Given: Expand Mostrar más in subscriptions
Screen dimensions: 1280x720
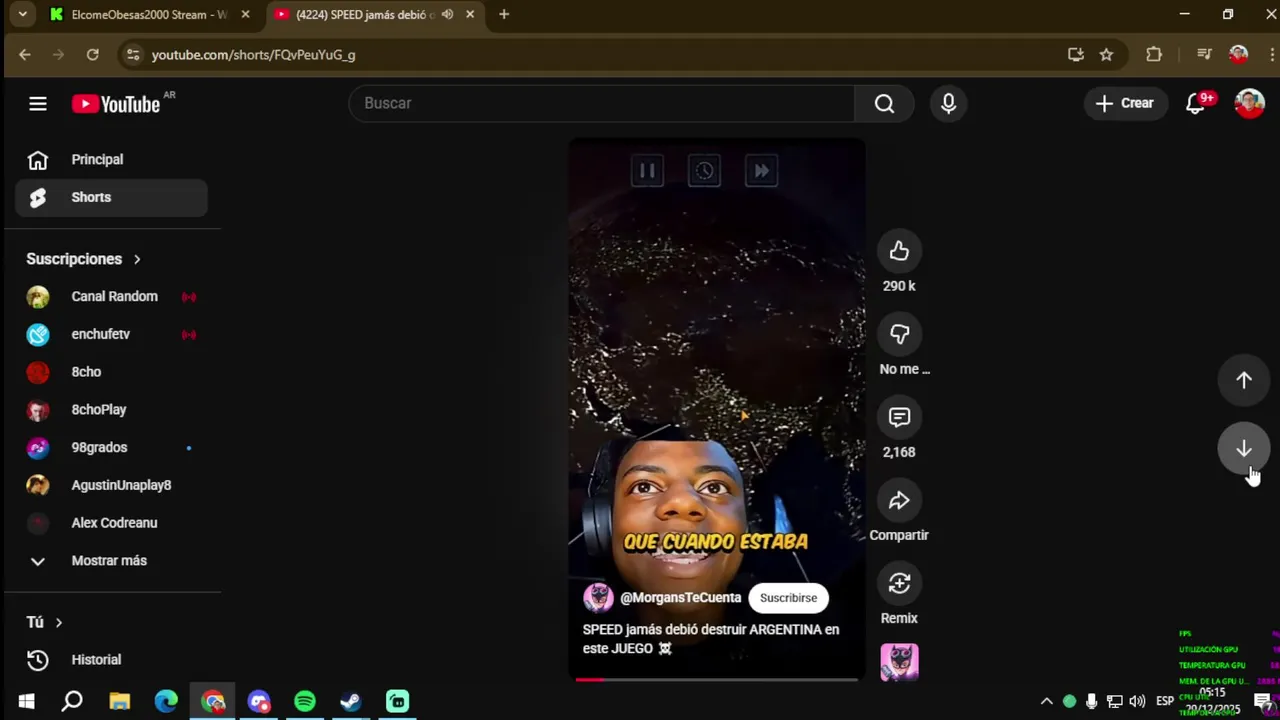Looking at the screenshot, I should coord(111,561).
